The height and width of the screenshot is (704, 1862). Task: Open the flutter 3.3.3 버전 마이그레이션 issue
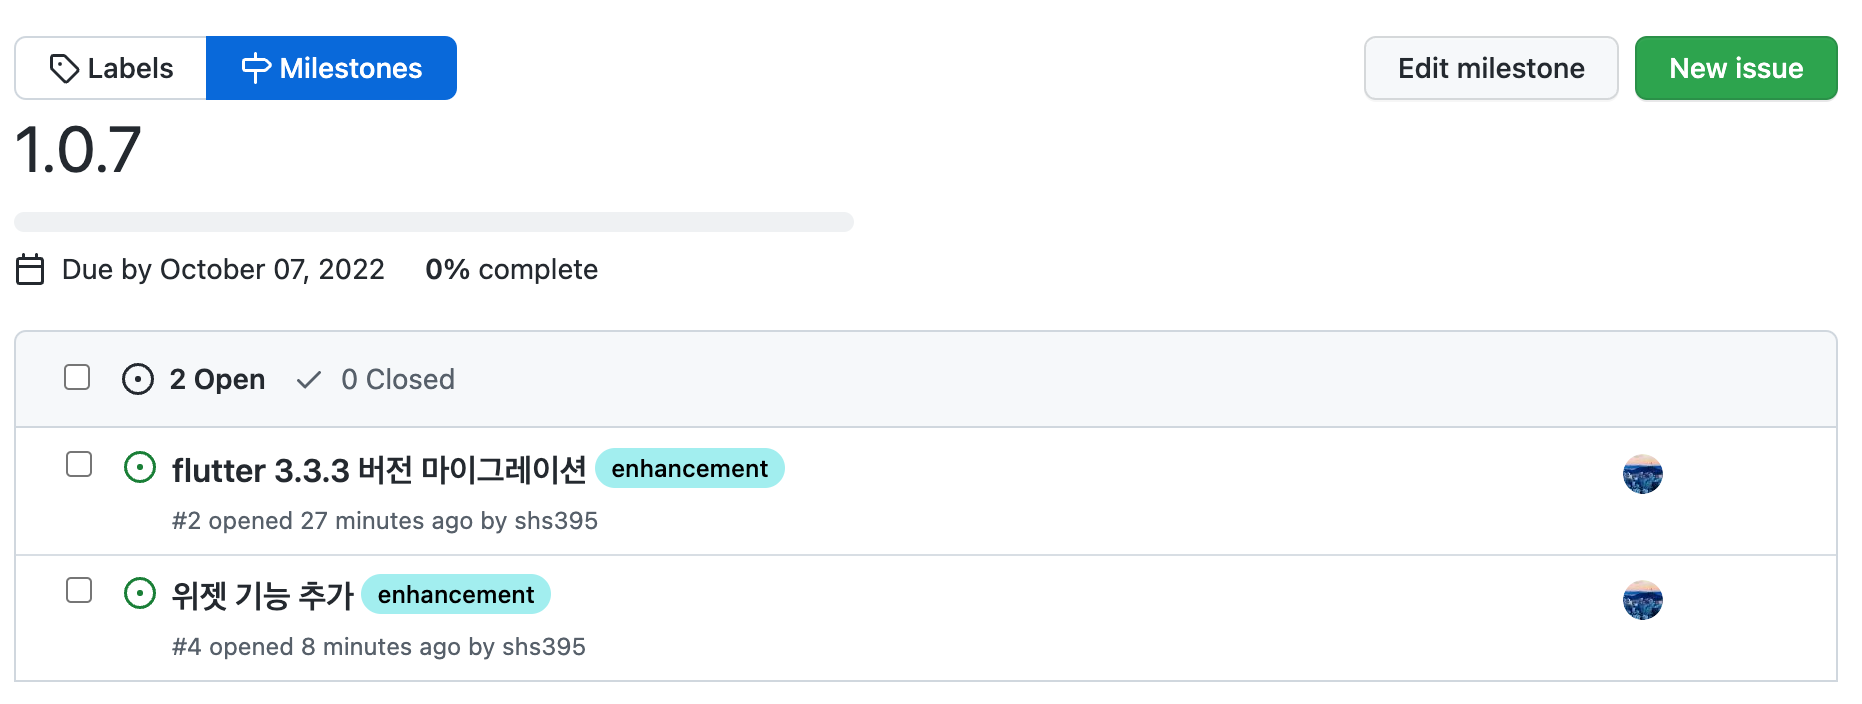(x=379, y=469)
